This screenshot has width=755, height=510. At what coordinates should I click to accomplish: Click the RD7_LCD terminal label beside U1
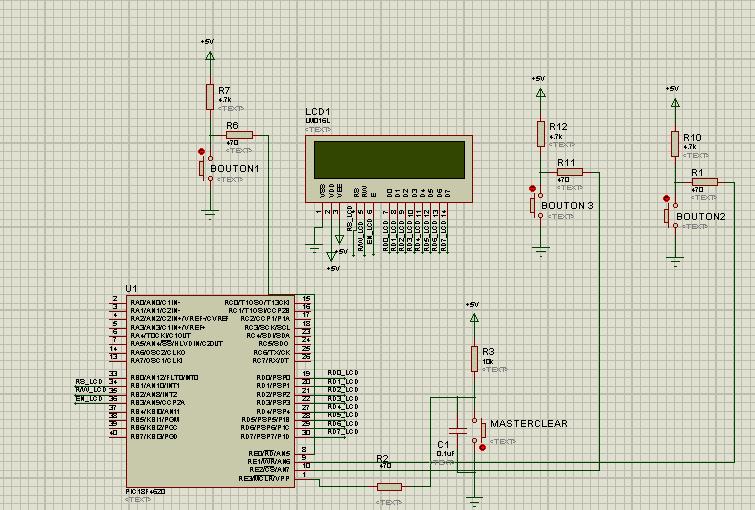(x=343, y=432)
